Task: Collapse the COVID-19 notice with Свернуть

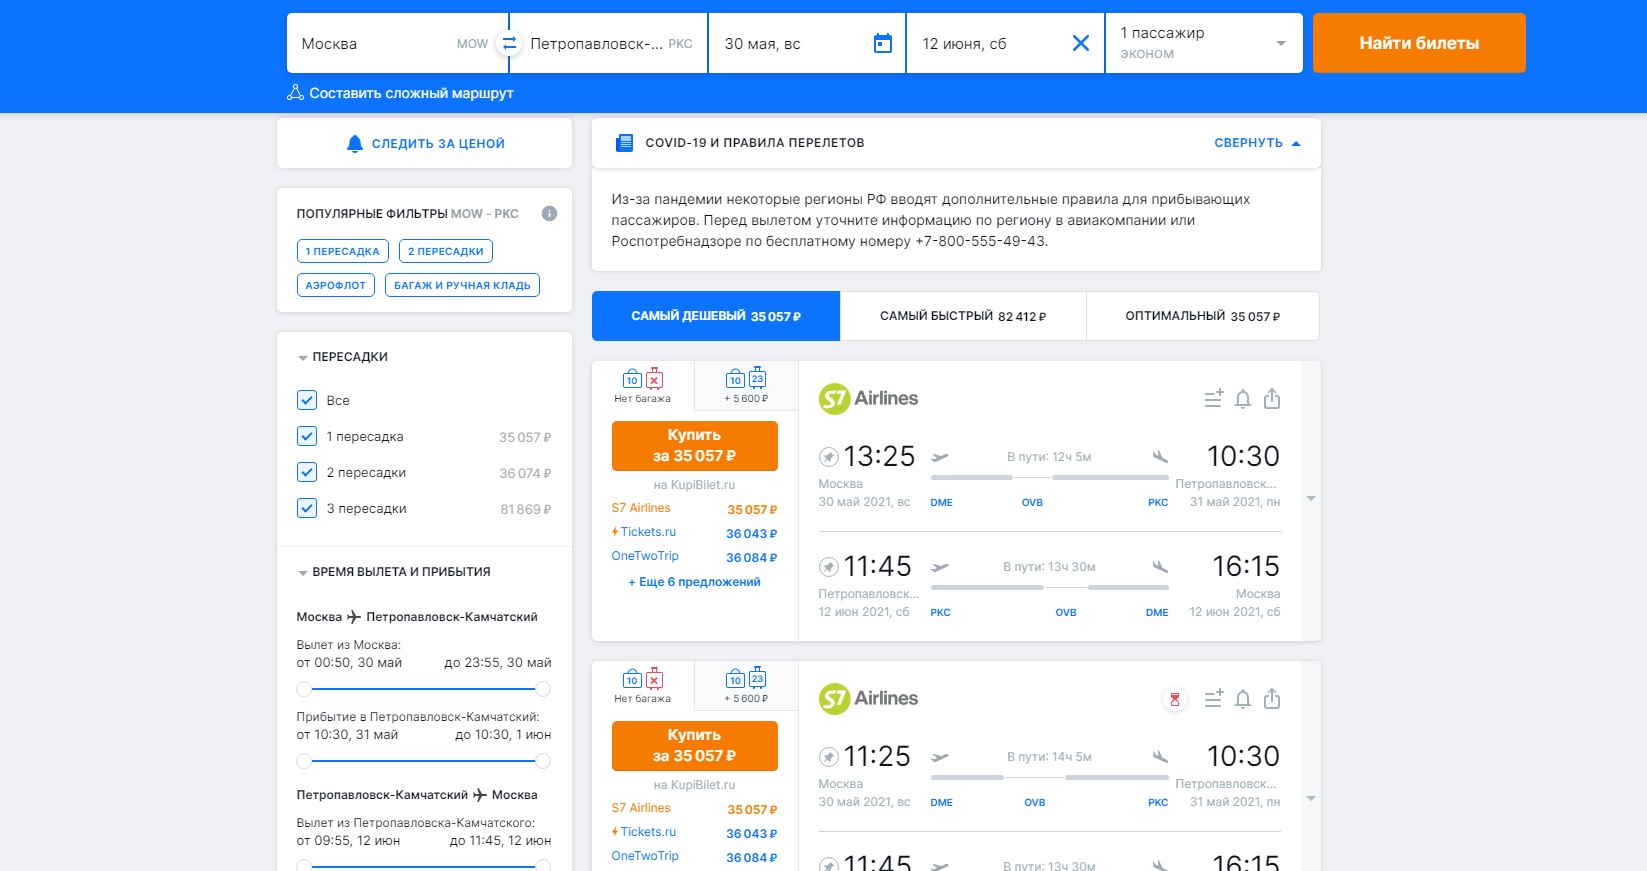Action: pyautogui.click(x=1258, y=143)
